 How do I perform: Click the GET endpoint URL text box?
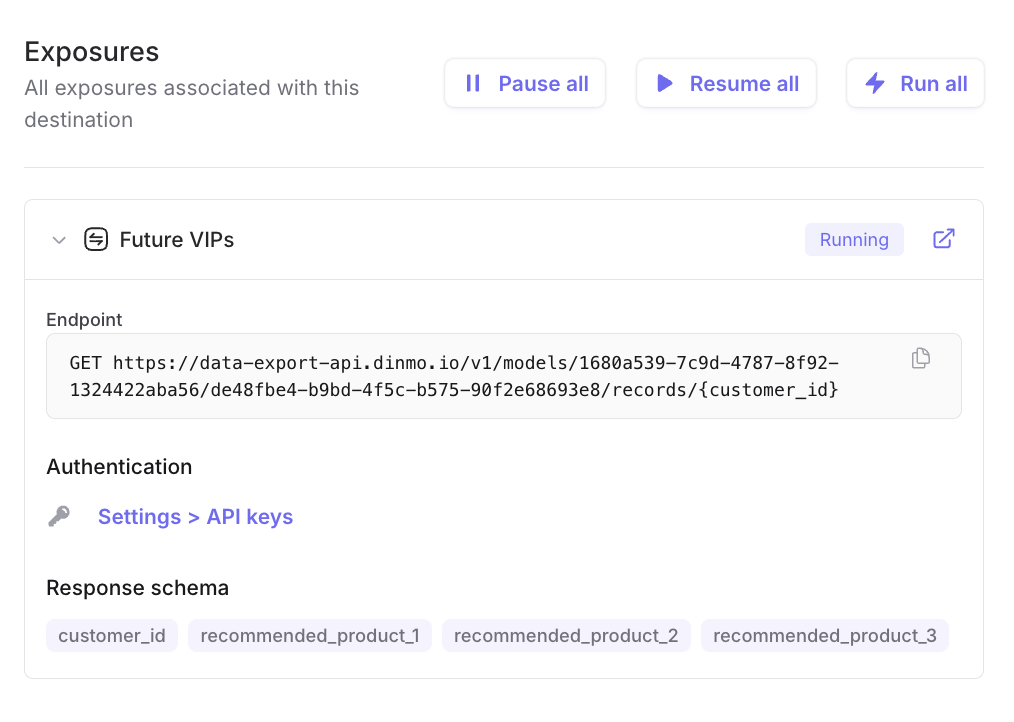click(504, 376)
